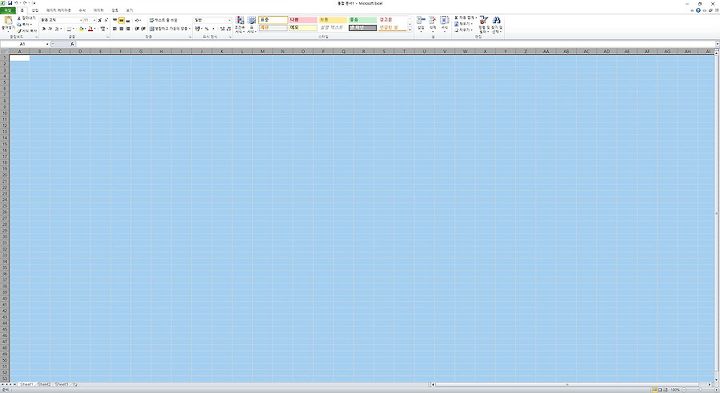This screenshot has width=720, height=393.
Task: Click the AutoSum sigma button
Action: pyautogui.click(x=465, y=17)
